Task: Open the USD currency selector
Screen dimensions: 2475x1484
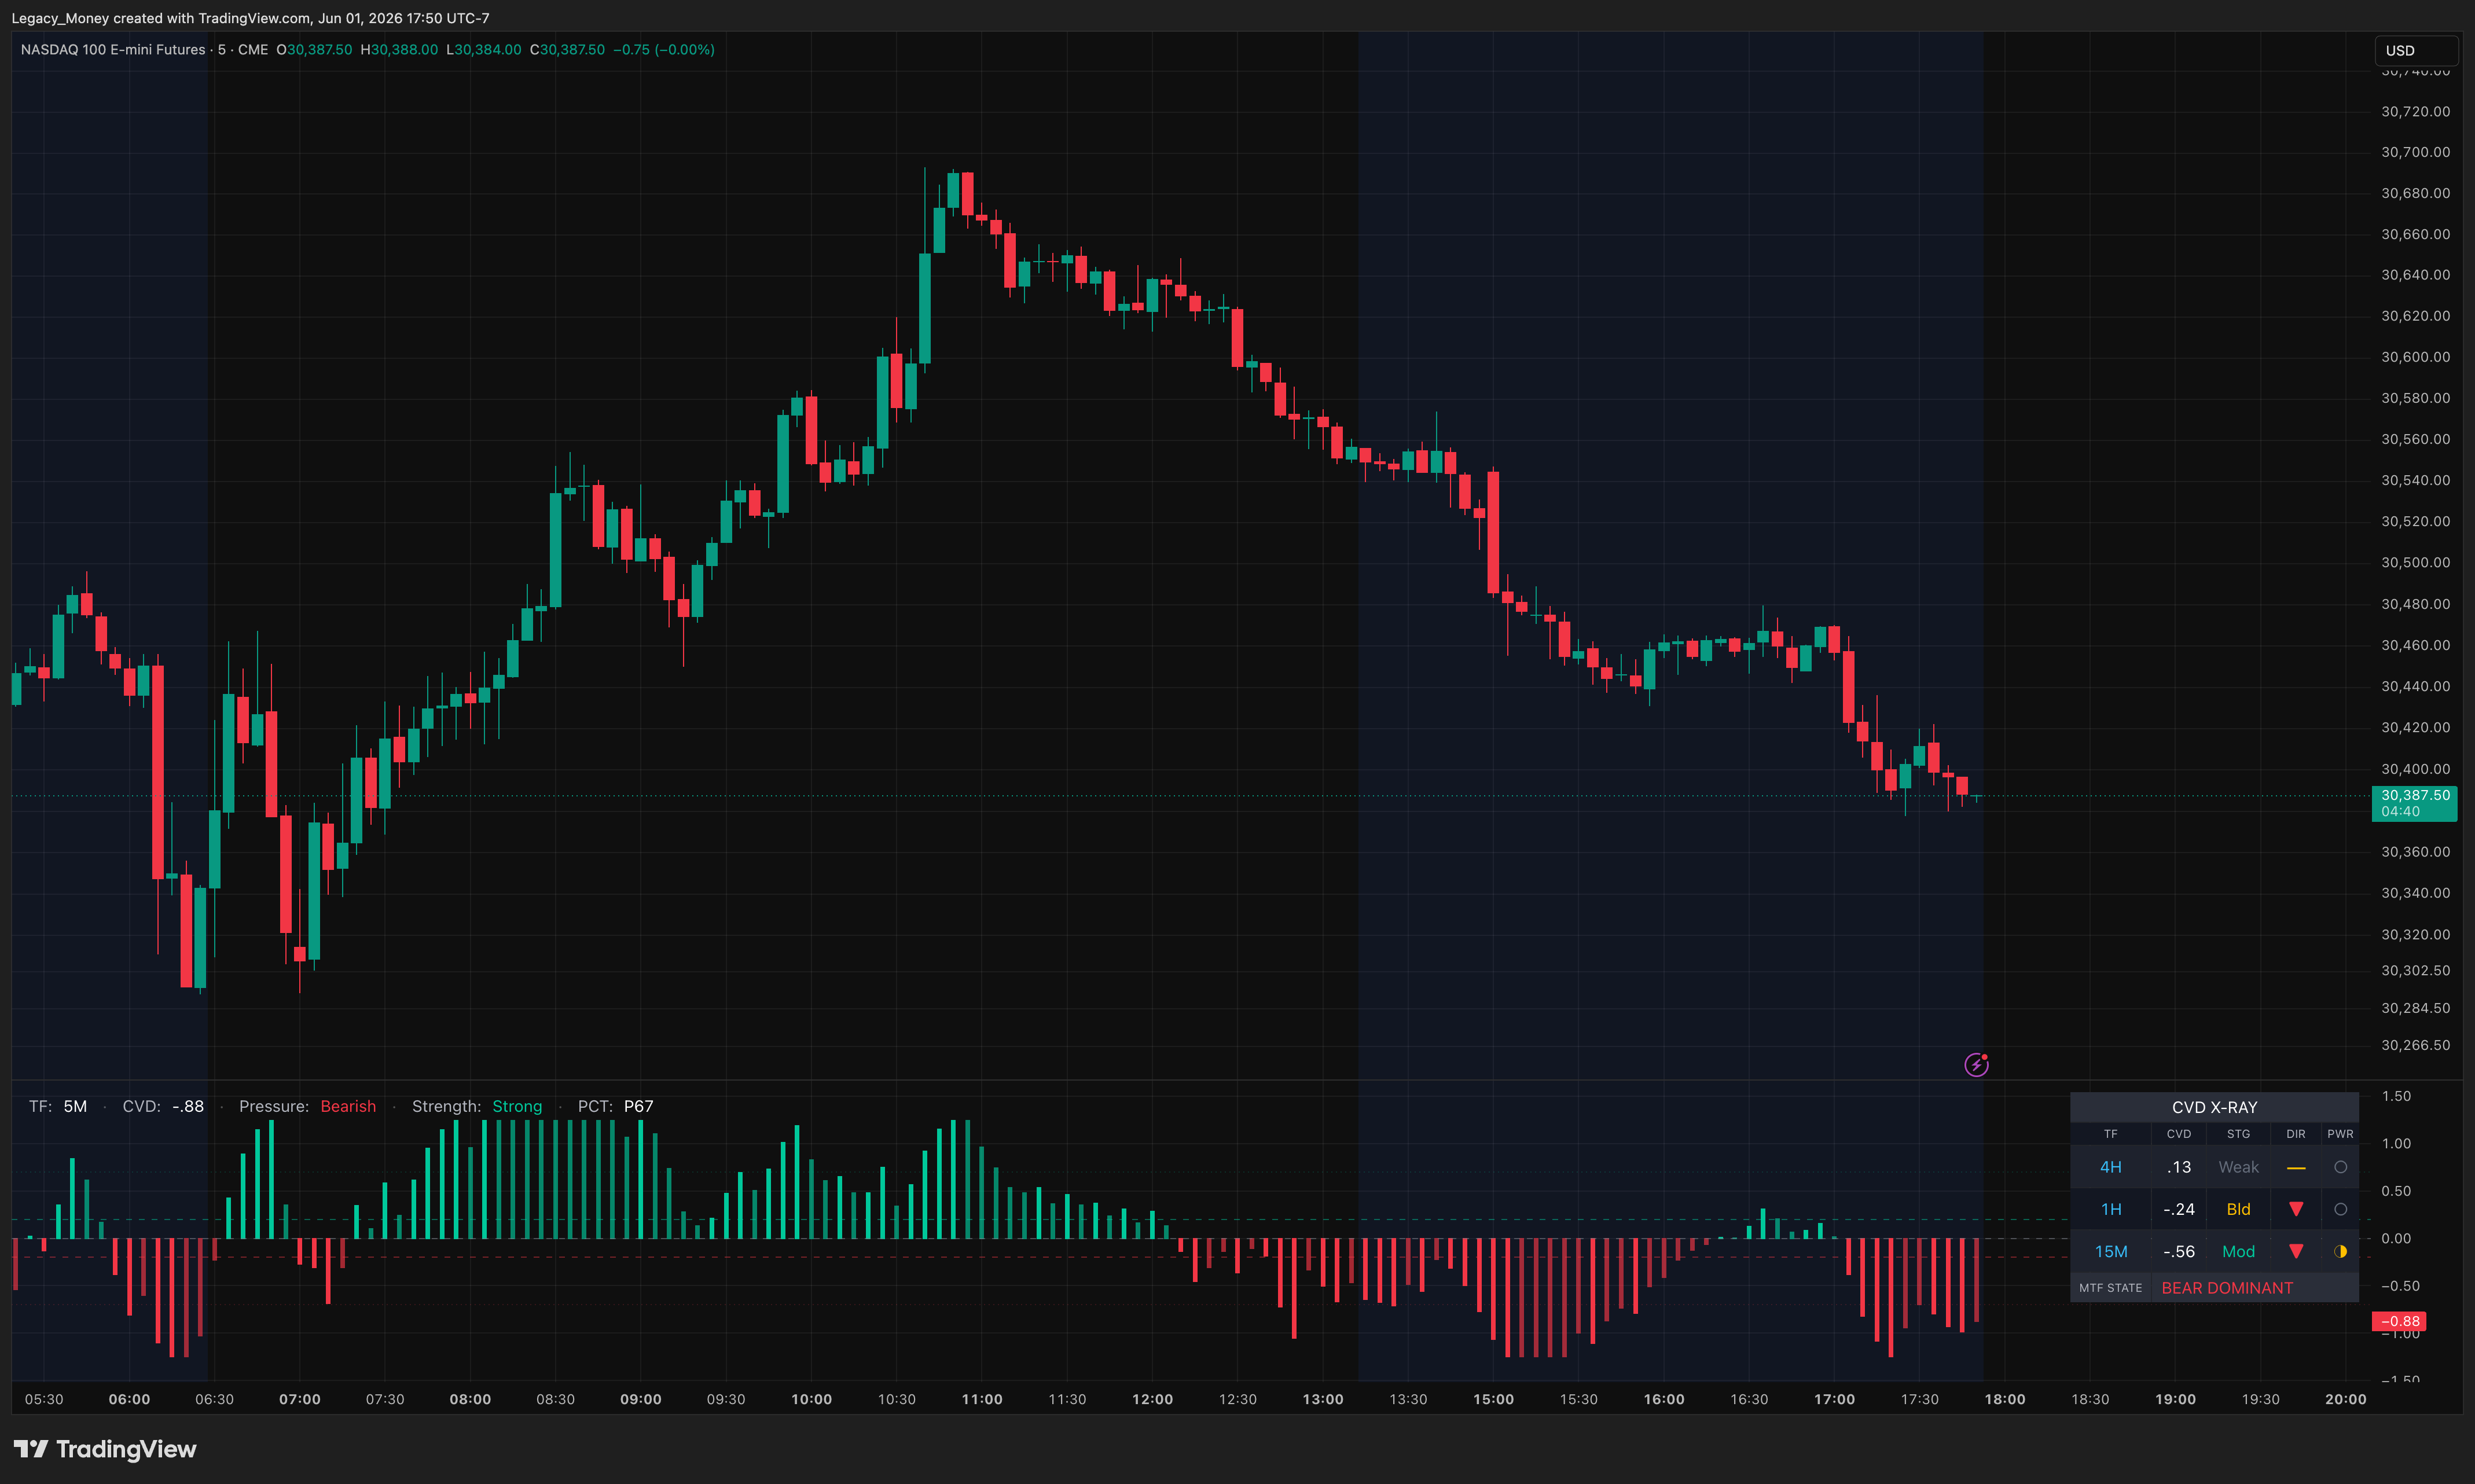Action: (x=2416, y=50)
